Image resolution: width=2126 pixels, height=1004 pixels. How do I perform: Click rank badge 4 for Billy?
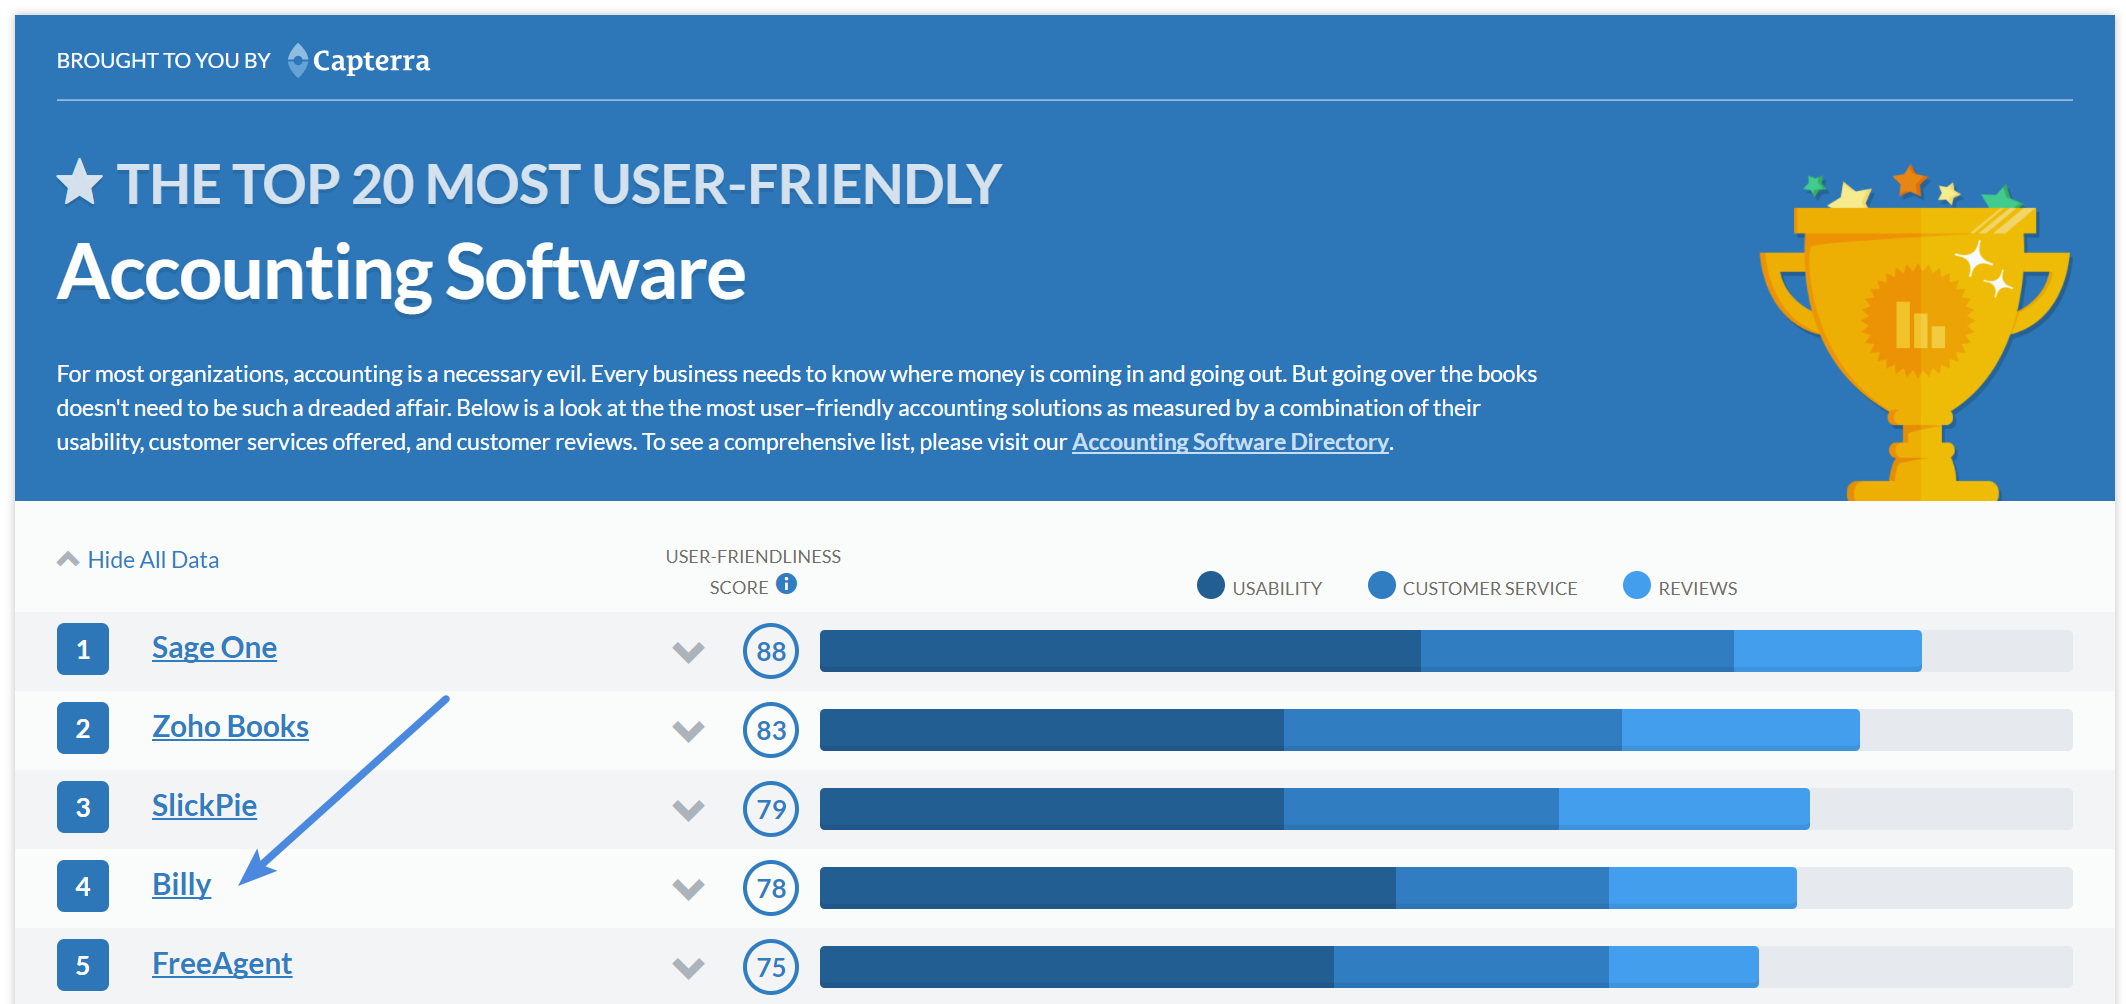click(83, 886)
